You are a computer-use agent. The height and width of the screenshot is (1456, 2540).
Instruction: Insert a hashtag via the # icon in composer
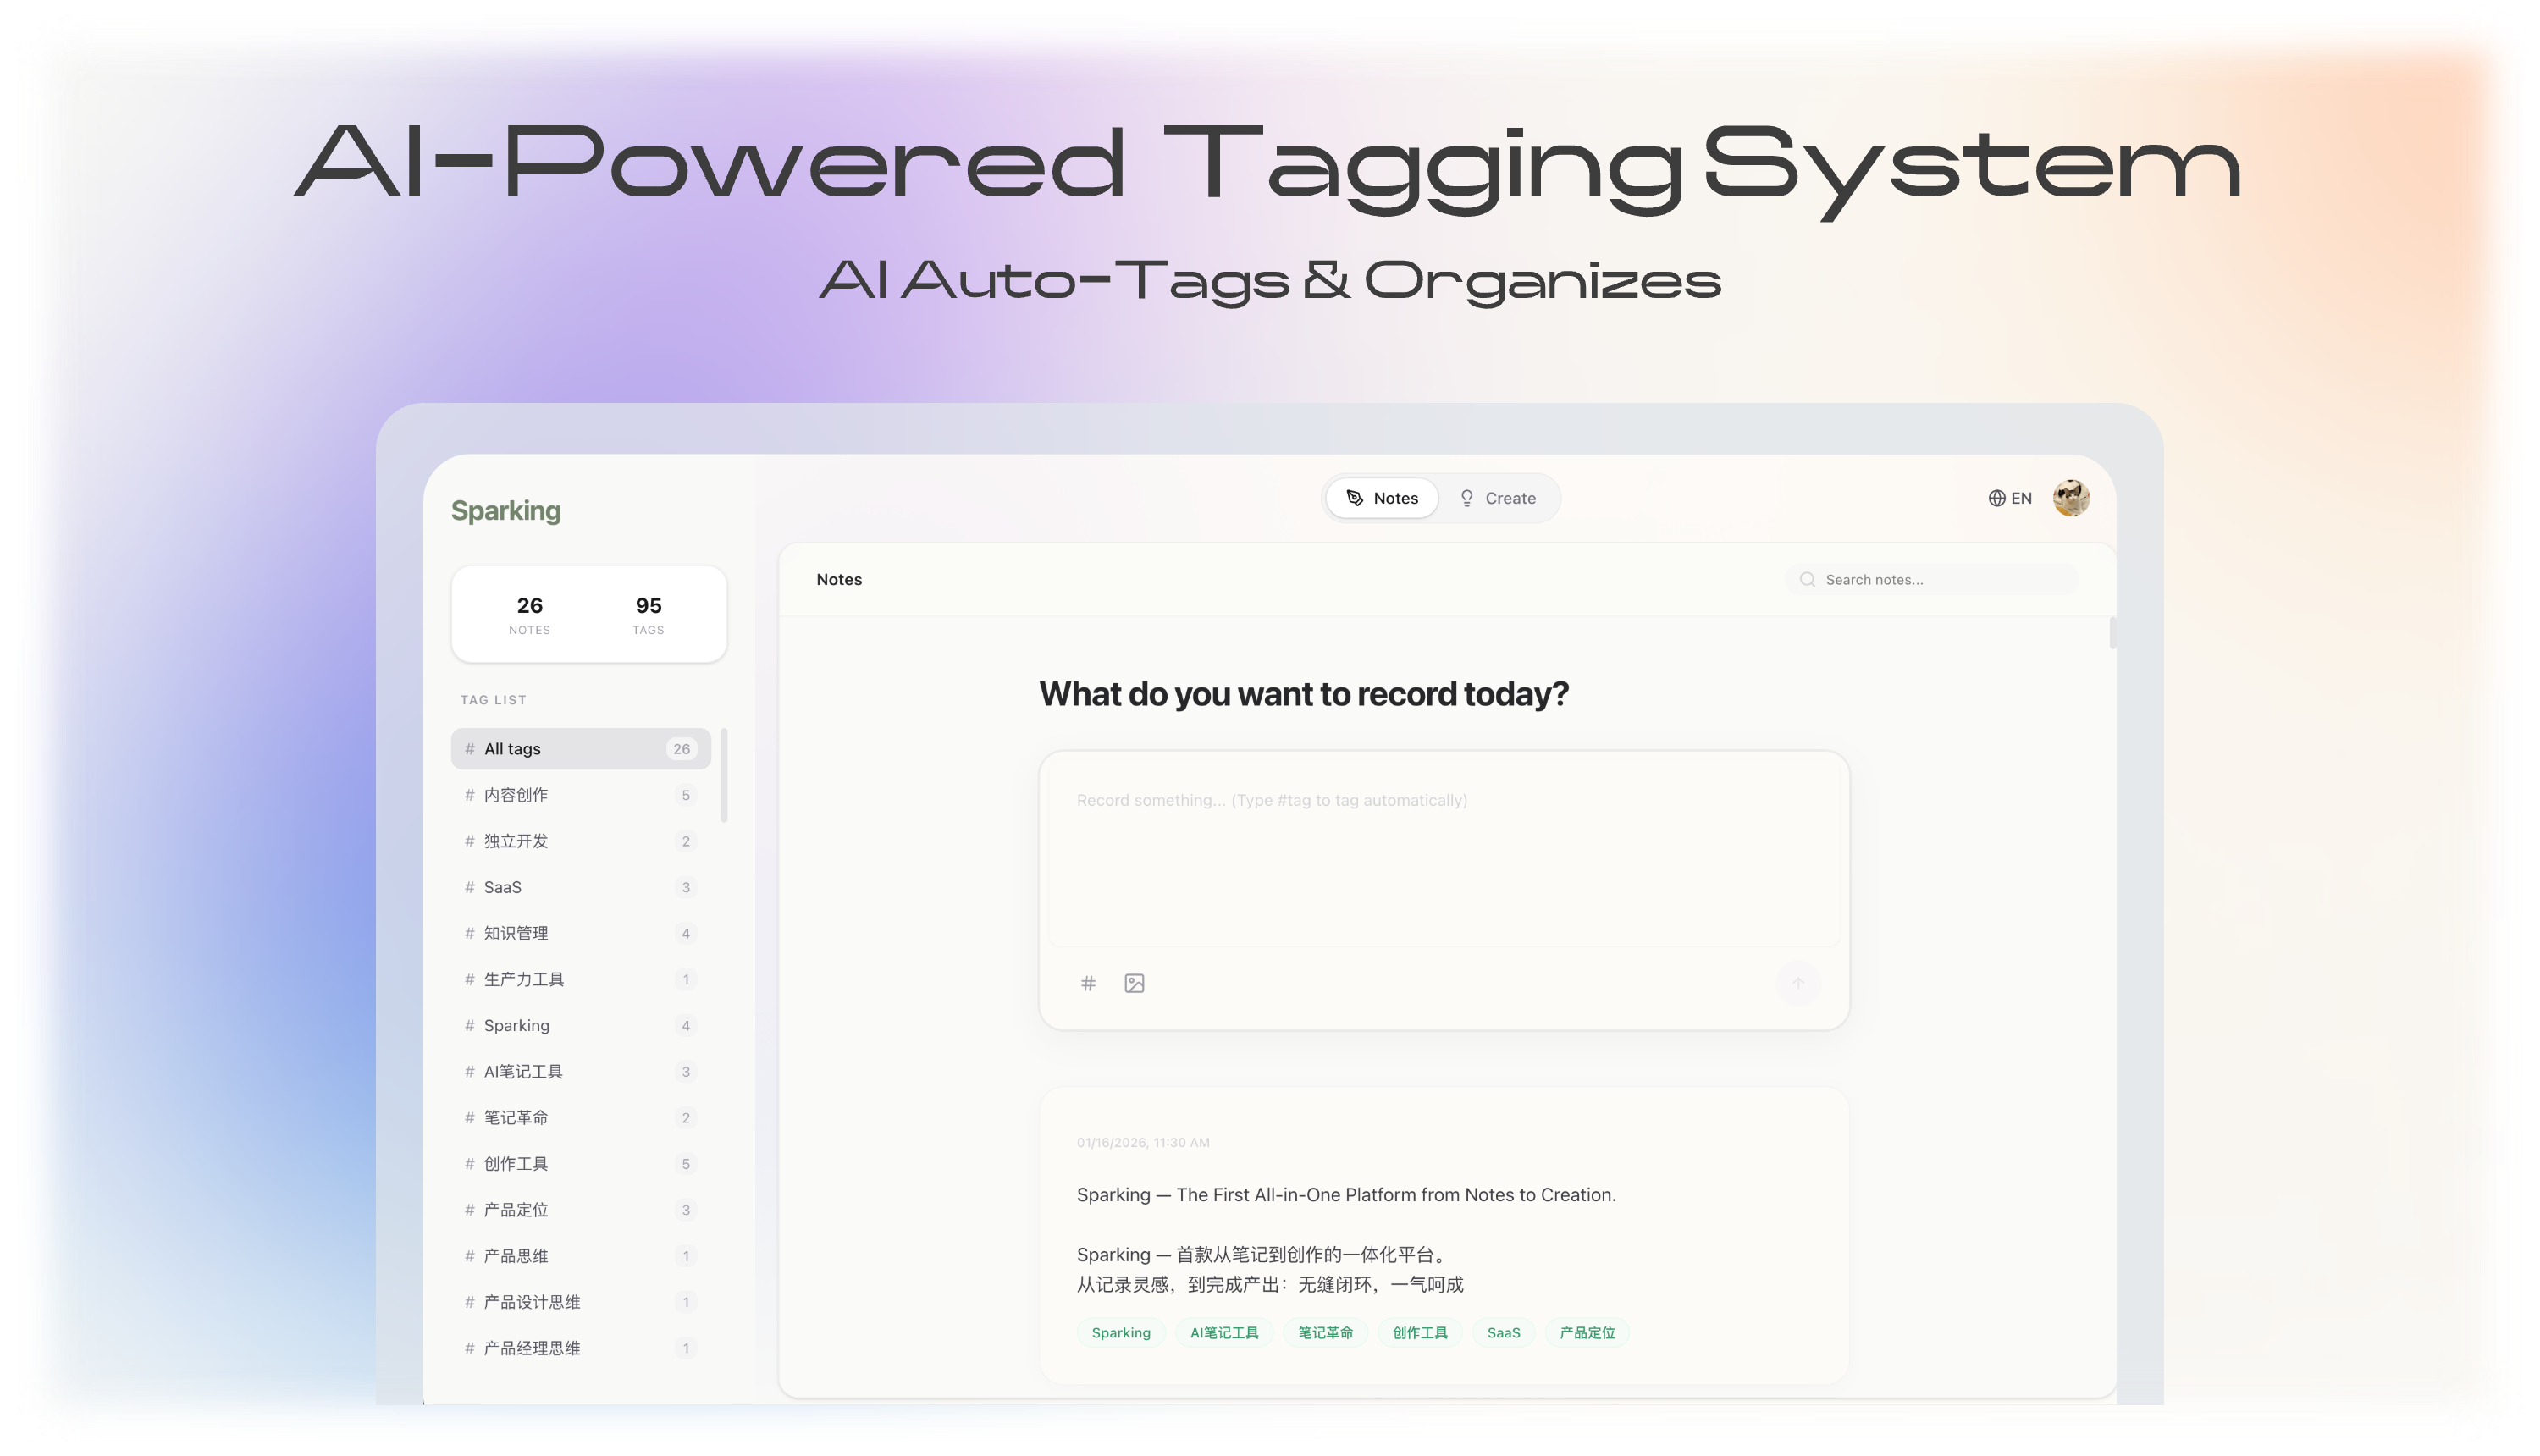1088,983
